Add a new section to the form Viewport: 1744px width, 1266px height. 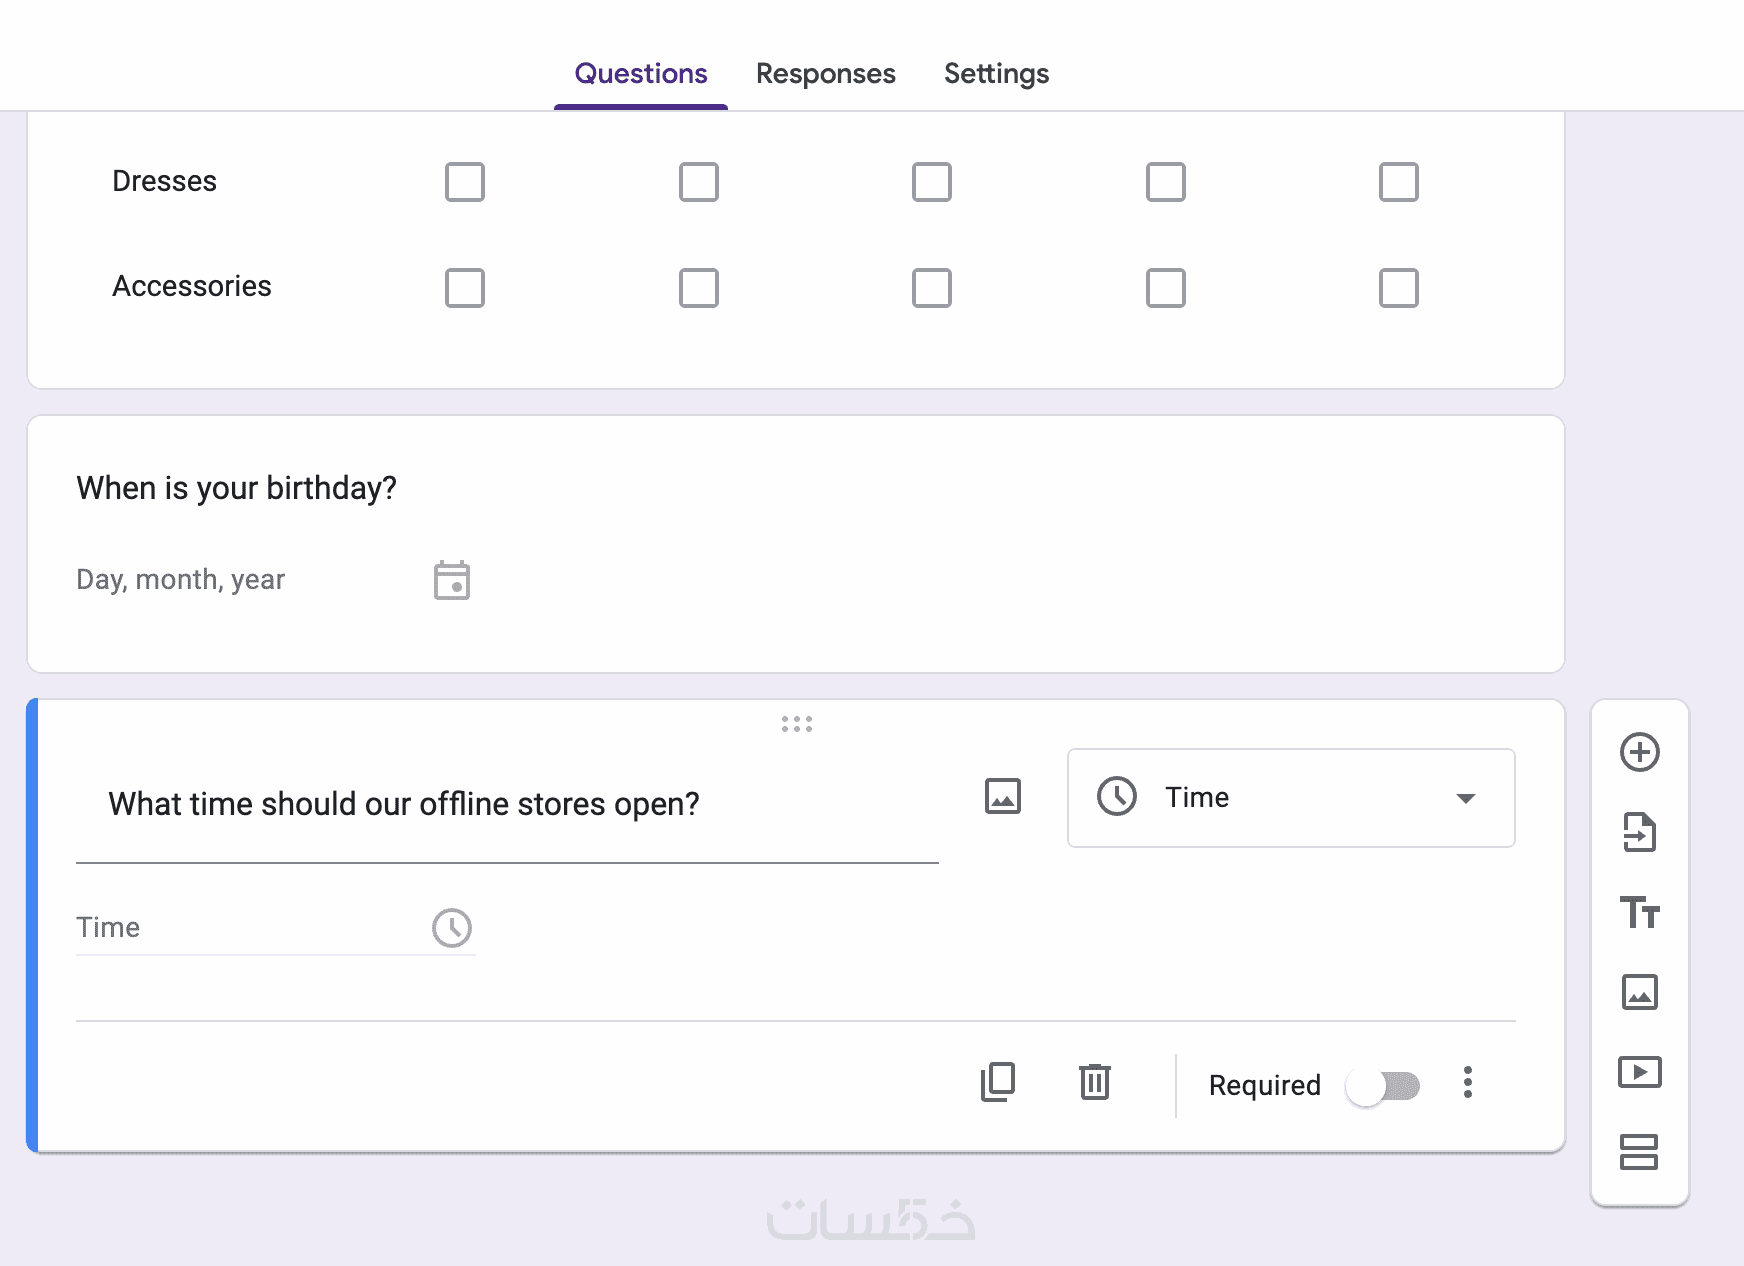point(1639,1152)
